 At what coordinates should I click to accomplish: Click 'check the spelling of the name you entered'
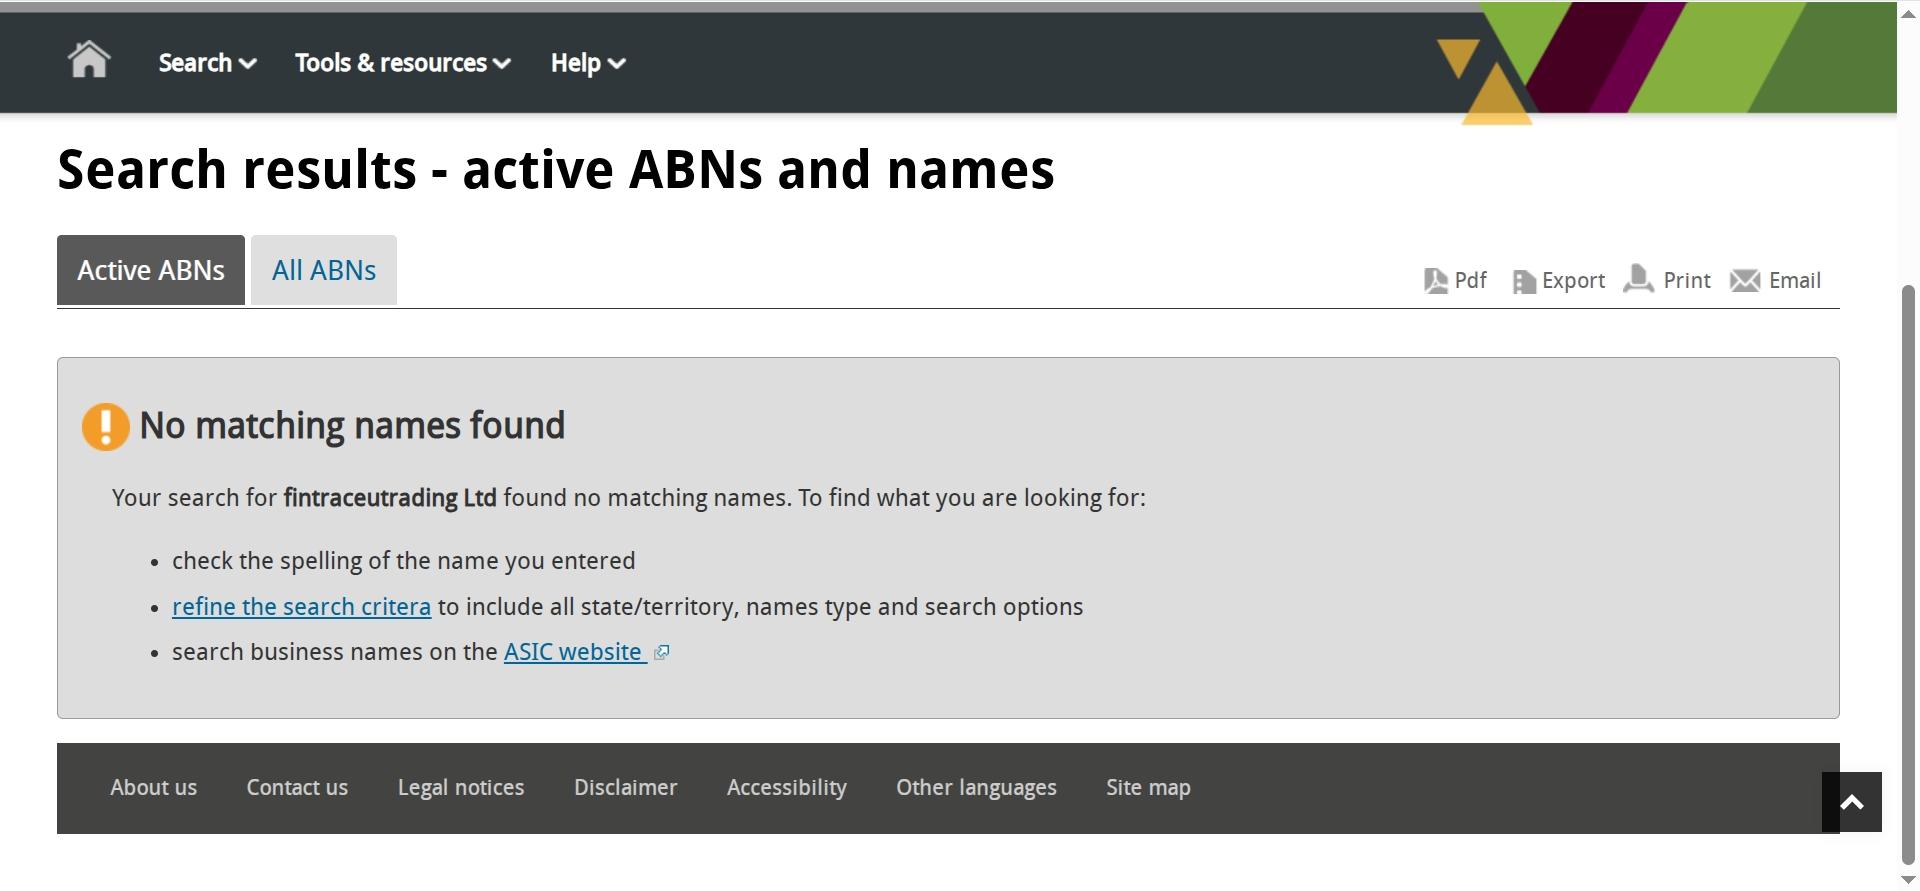pos(403,561)
